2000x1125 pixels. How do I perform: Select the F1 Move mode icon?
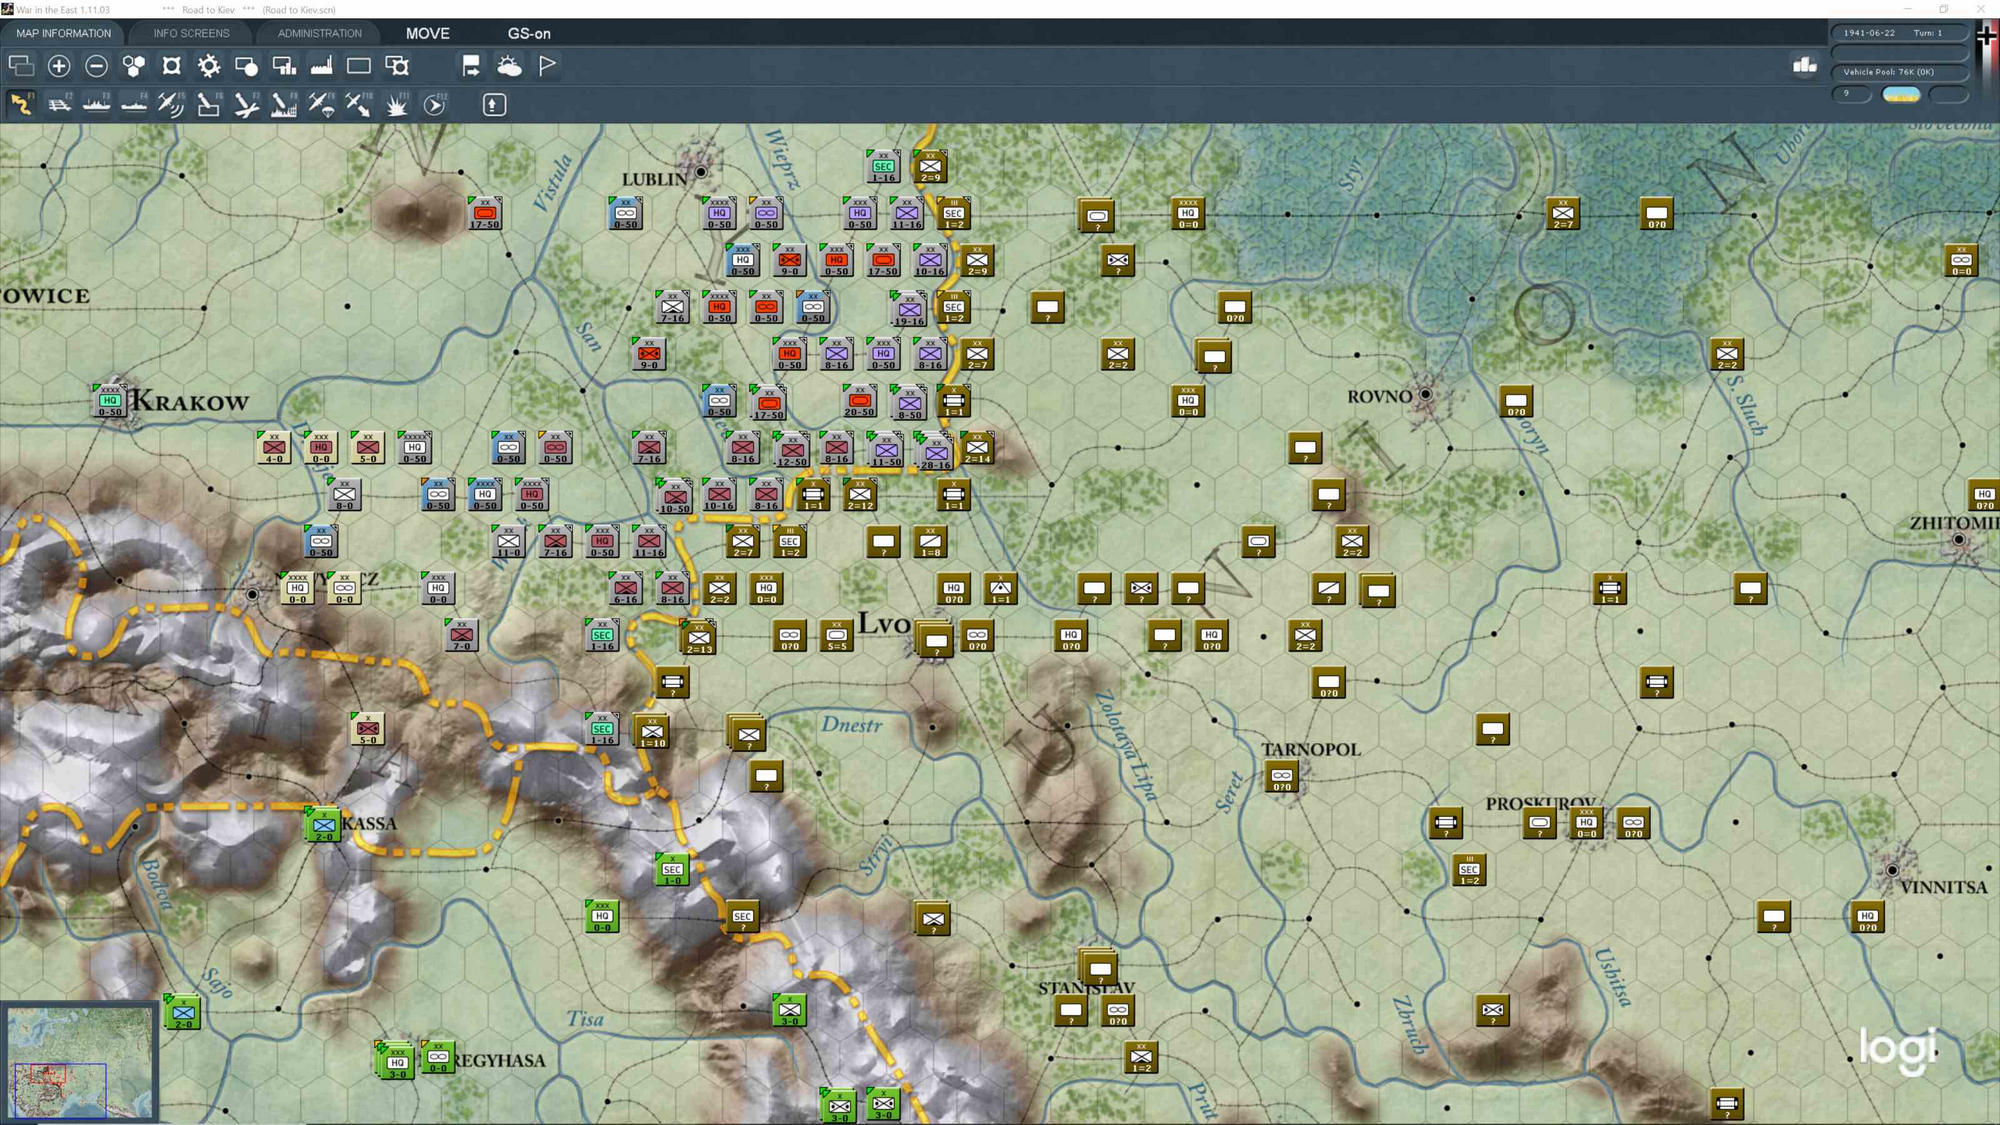(x=22, y=104)
